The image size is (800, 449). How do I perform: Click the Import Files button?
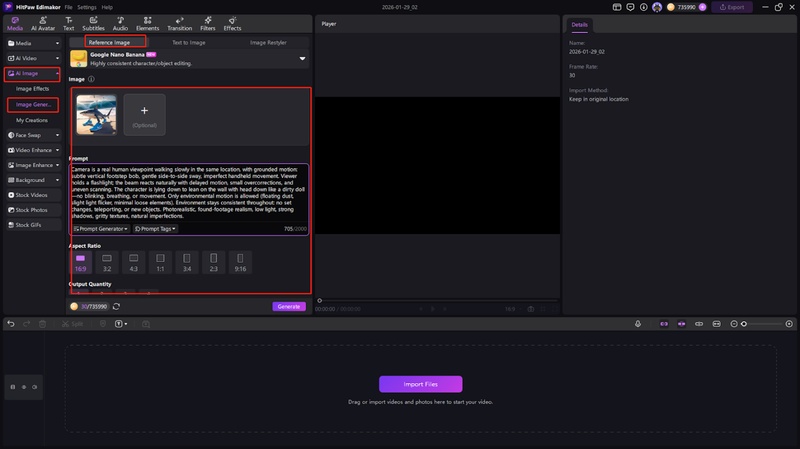coord(420,384)
